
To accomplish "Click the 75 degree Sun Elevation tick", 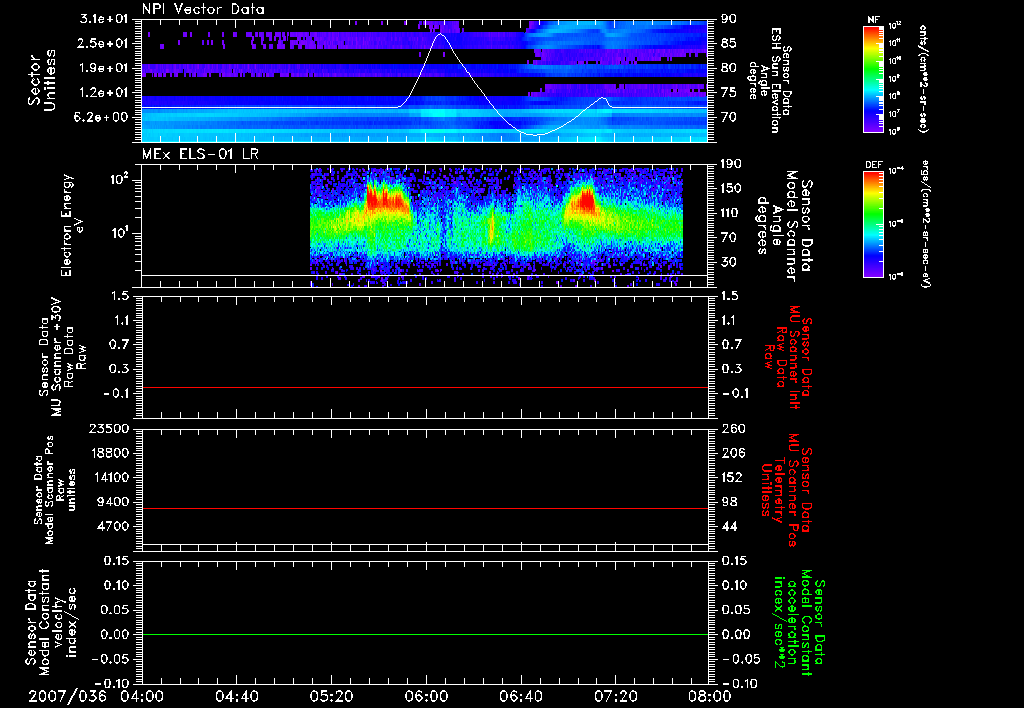I will click(x=729, y=93).
